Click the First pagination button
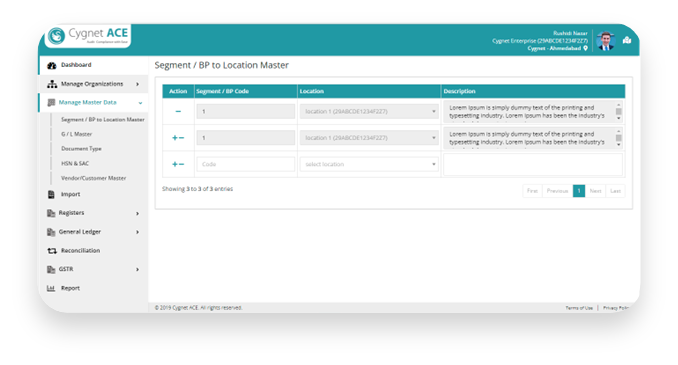This screenshot has width=678, height=365. [x=532, y=191]
